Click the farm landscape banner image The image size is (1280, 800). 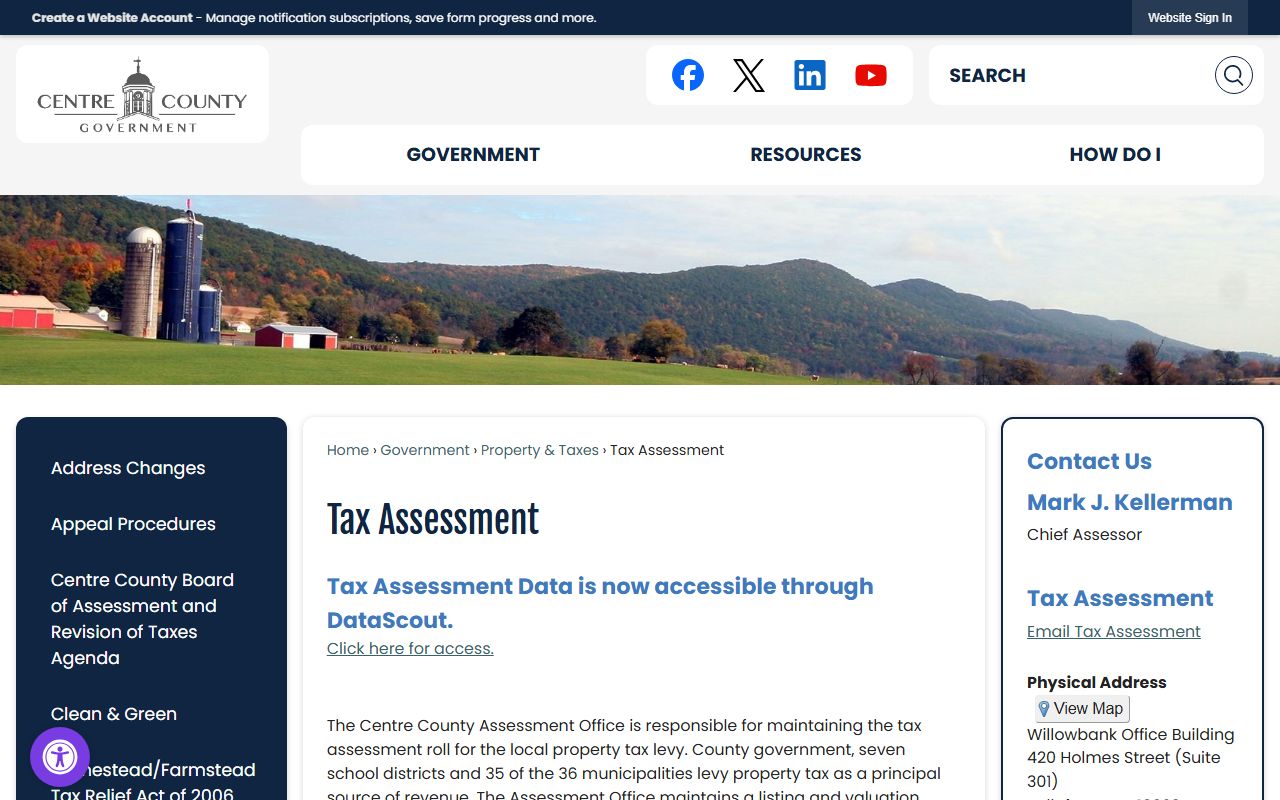coord(640,290)
